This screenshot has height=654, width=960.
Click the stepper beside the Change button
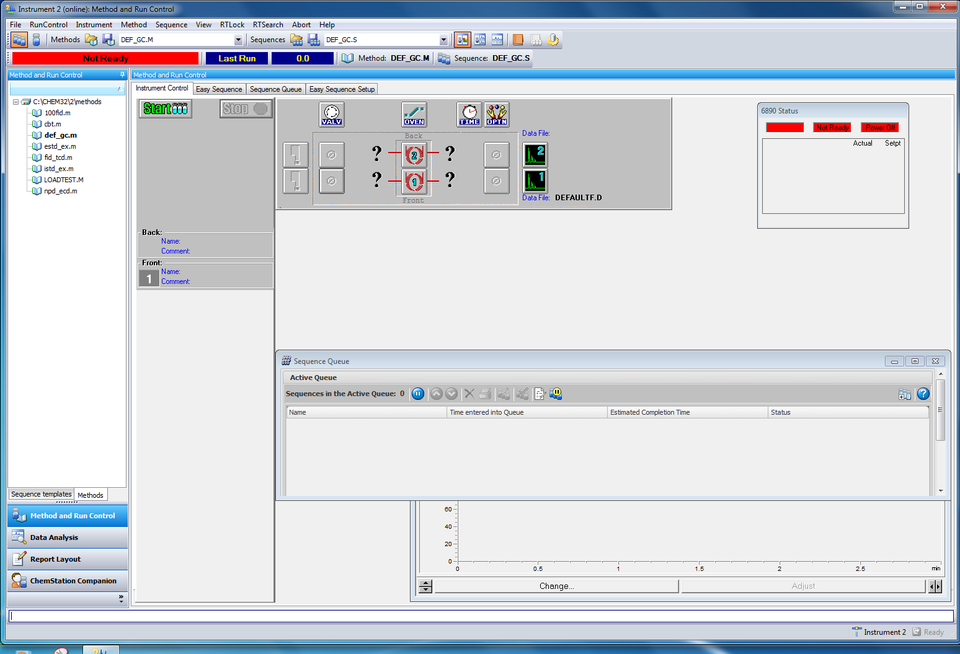424,585
